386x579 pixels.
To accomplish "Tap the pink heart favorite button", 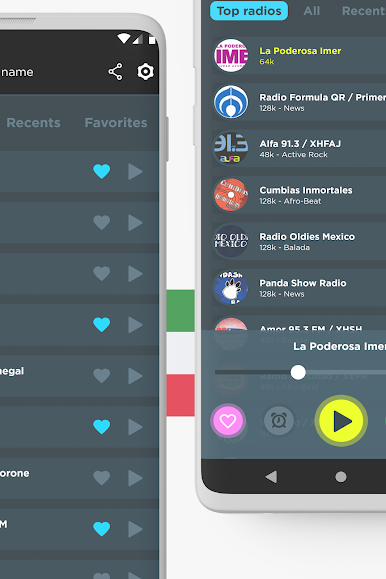I will [x=228, y=421].
